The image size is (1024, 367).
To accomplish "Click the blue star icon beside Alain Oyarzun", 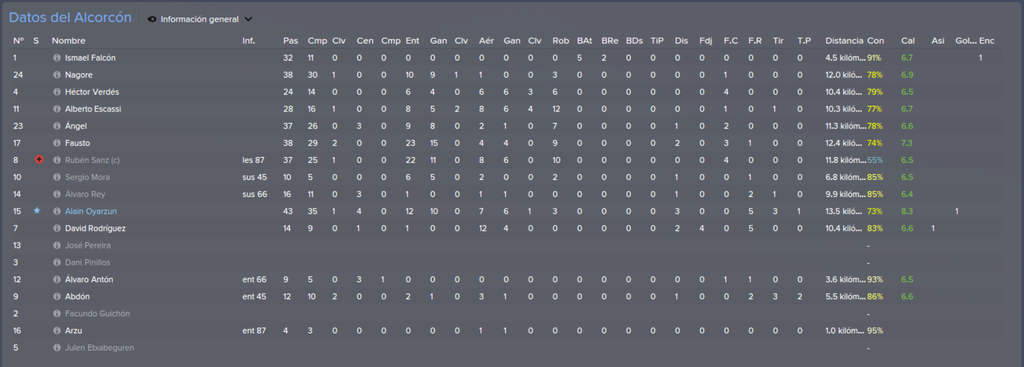I will pos(37,211).
